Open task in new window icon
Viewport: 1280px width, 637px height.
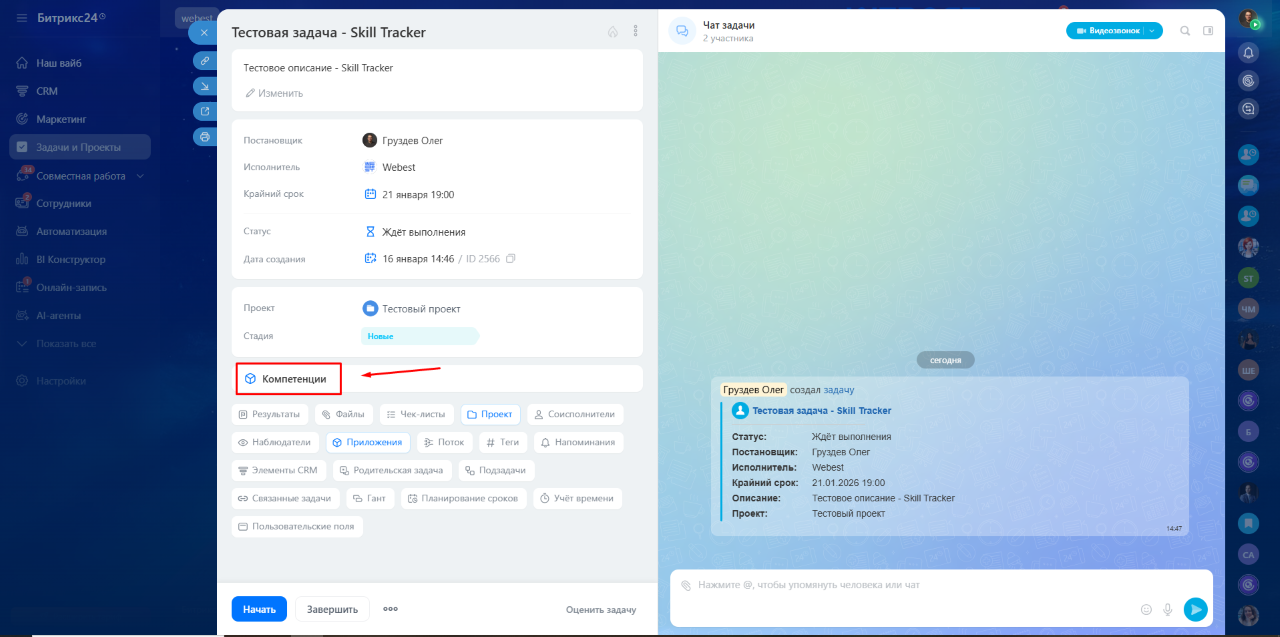pyautogui.click(x=205, y=111)
